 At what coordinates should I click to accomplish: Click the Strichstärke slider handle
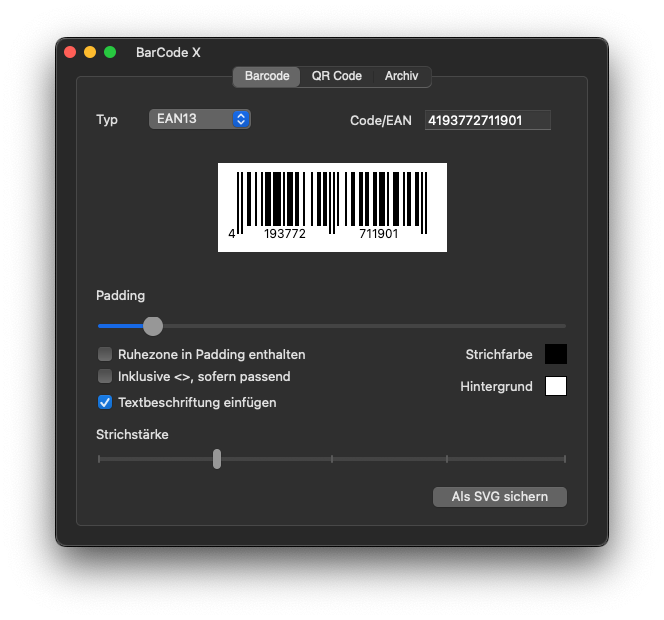pyautogui.click(x=217, y=459)
